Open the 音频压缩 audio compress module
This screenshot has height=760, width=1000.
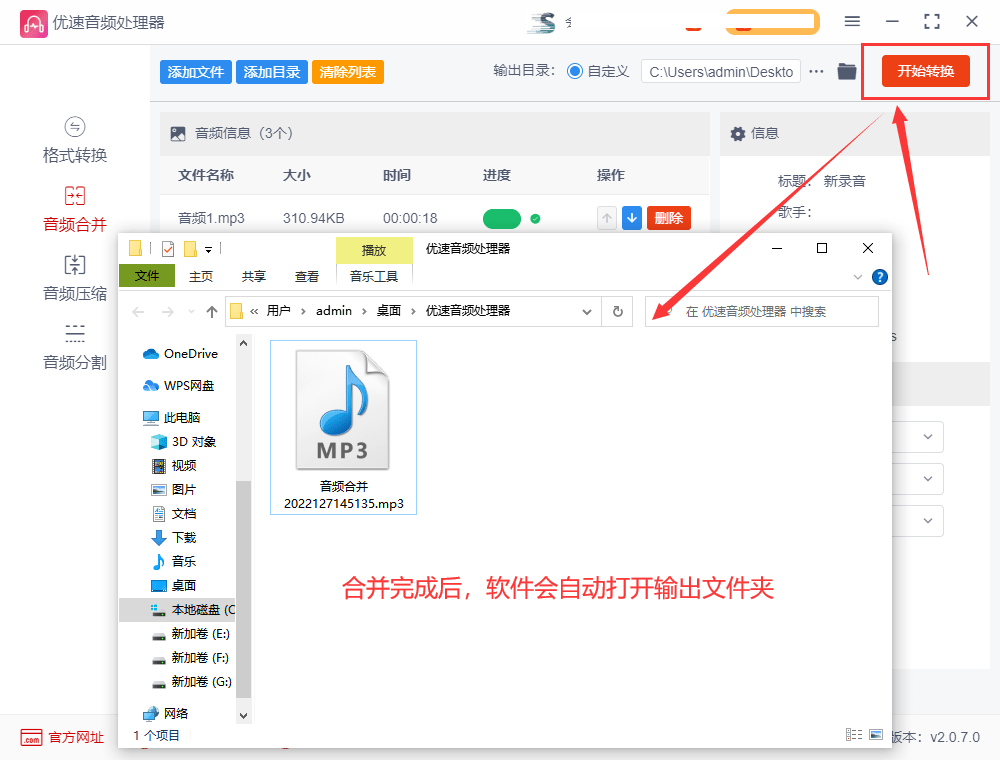pyautogui.click(x=75, y=278)
